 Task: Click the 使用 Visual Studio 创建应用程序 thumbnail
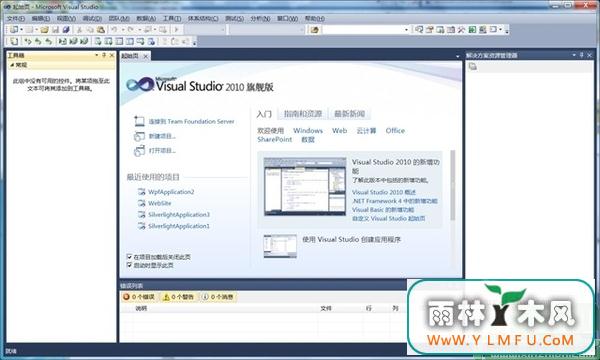coord(280,246)
